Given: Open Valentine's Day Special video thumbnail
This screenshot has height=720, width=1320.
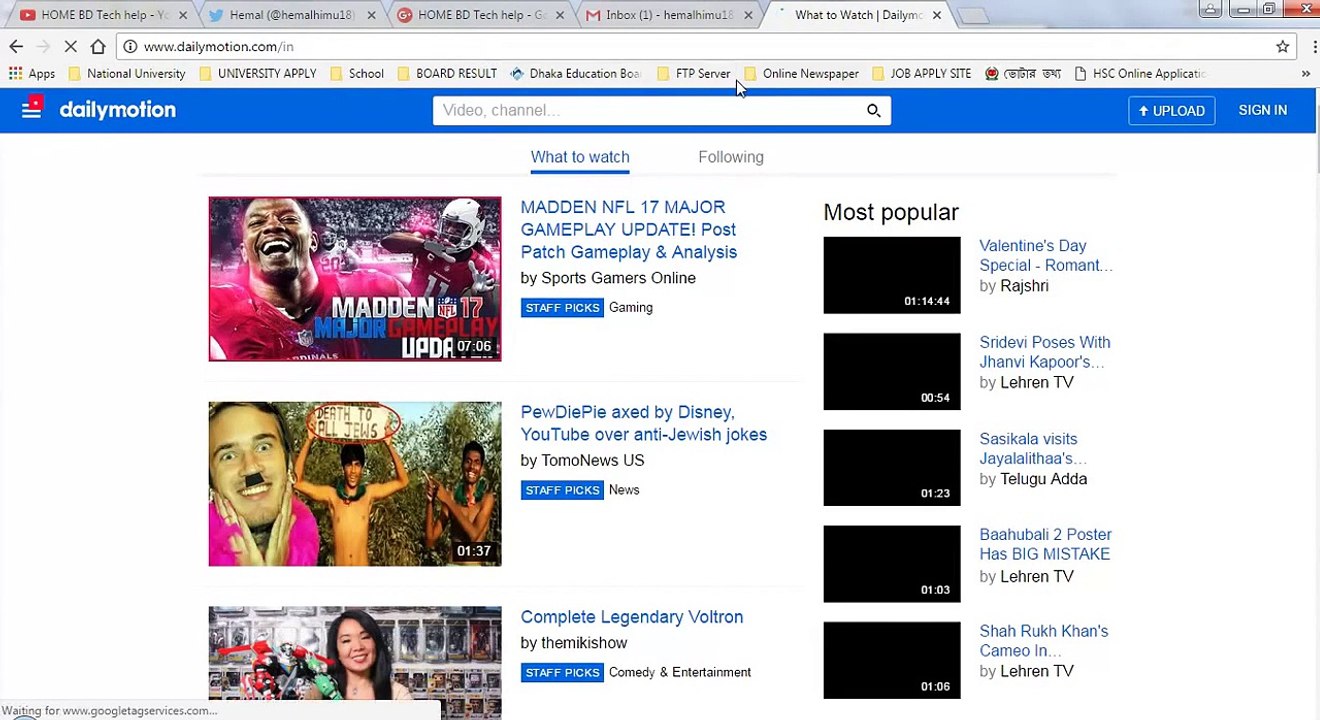Looking at the screenshot, I should (892, 275).
